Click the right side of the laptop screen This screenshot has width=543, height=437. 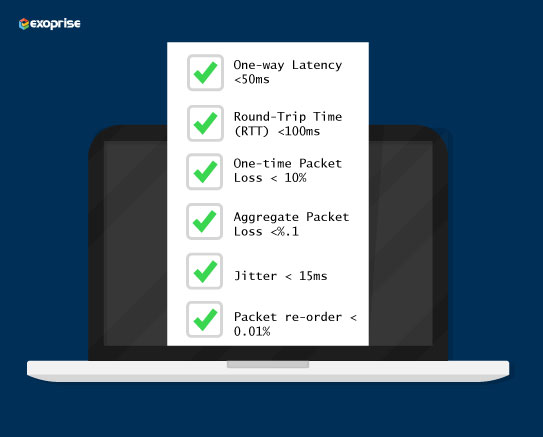pyautogui.click(x=401, y=243)
